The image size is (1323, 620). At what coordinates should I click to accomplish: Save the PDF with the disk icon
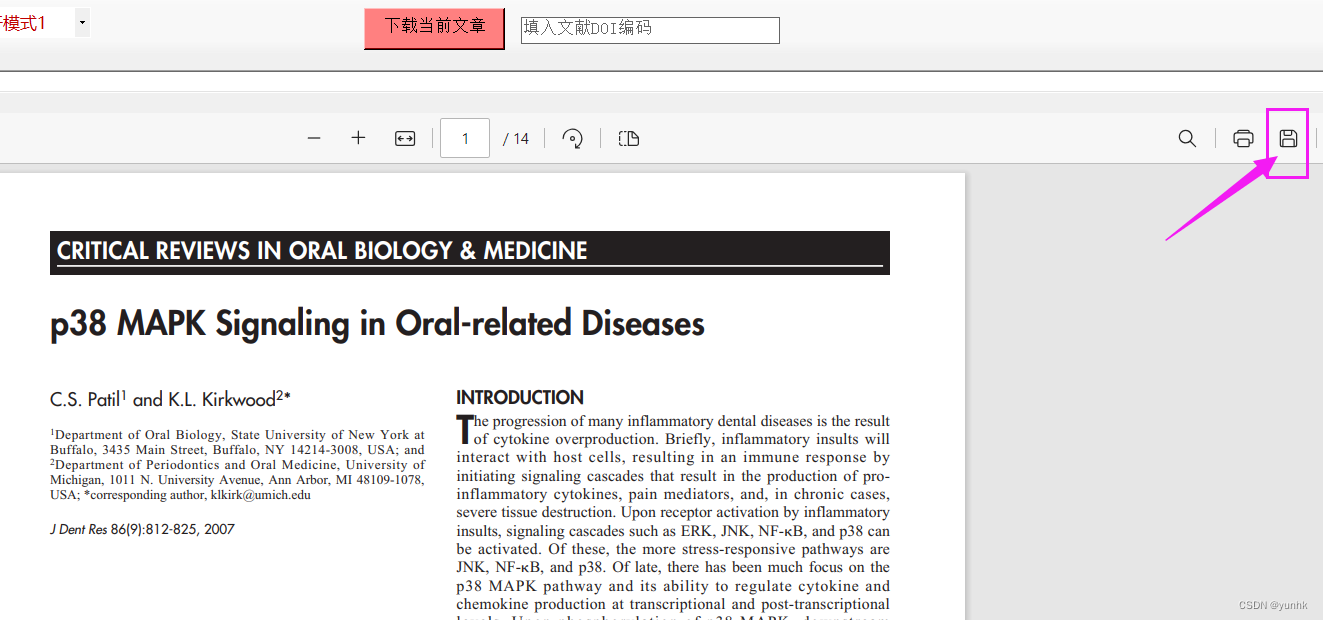[x=1288, y=139]
